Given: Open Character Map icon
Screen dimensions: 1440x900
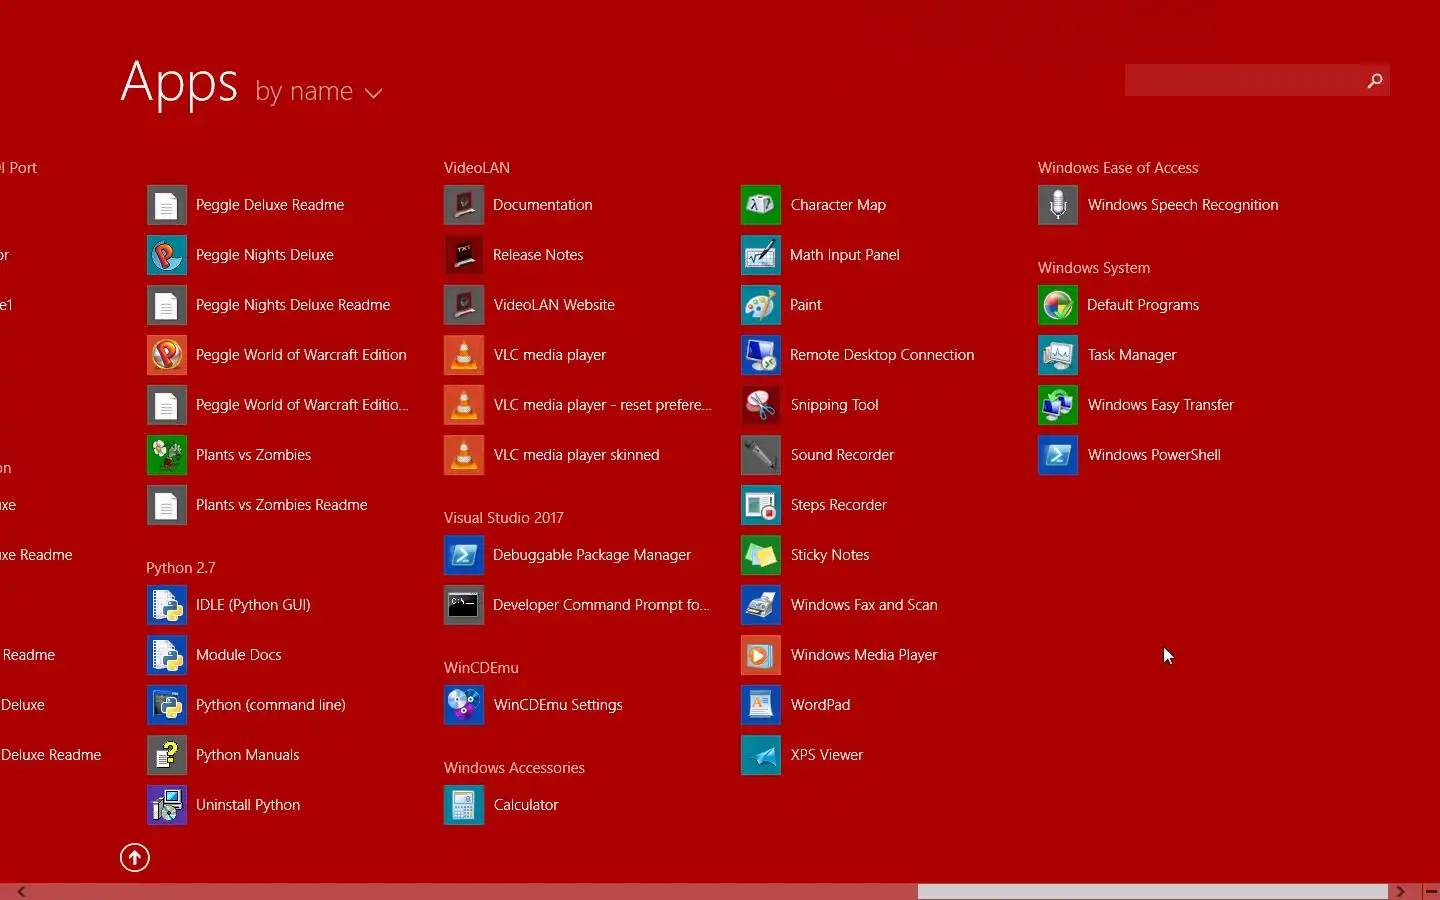Looking at the screenshot, I should (761, 205).
